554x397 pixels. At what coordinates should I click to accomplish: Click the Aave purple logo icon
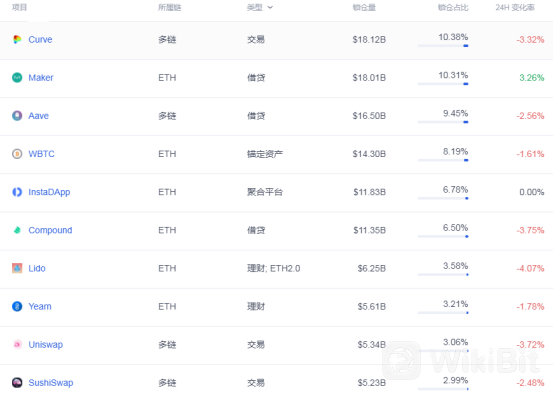tap(17, 116)
